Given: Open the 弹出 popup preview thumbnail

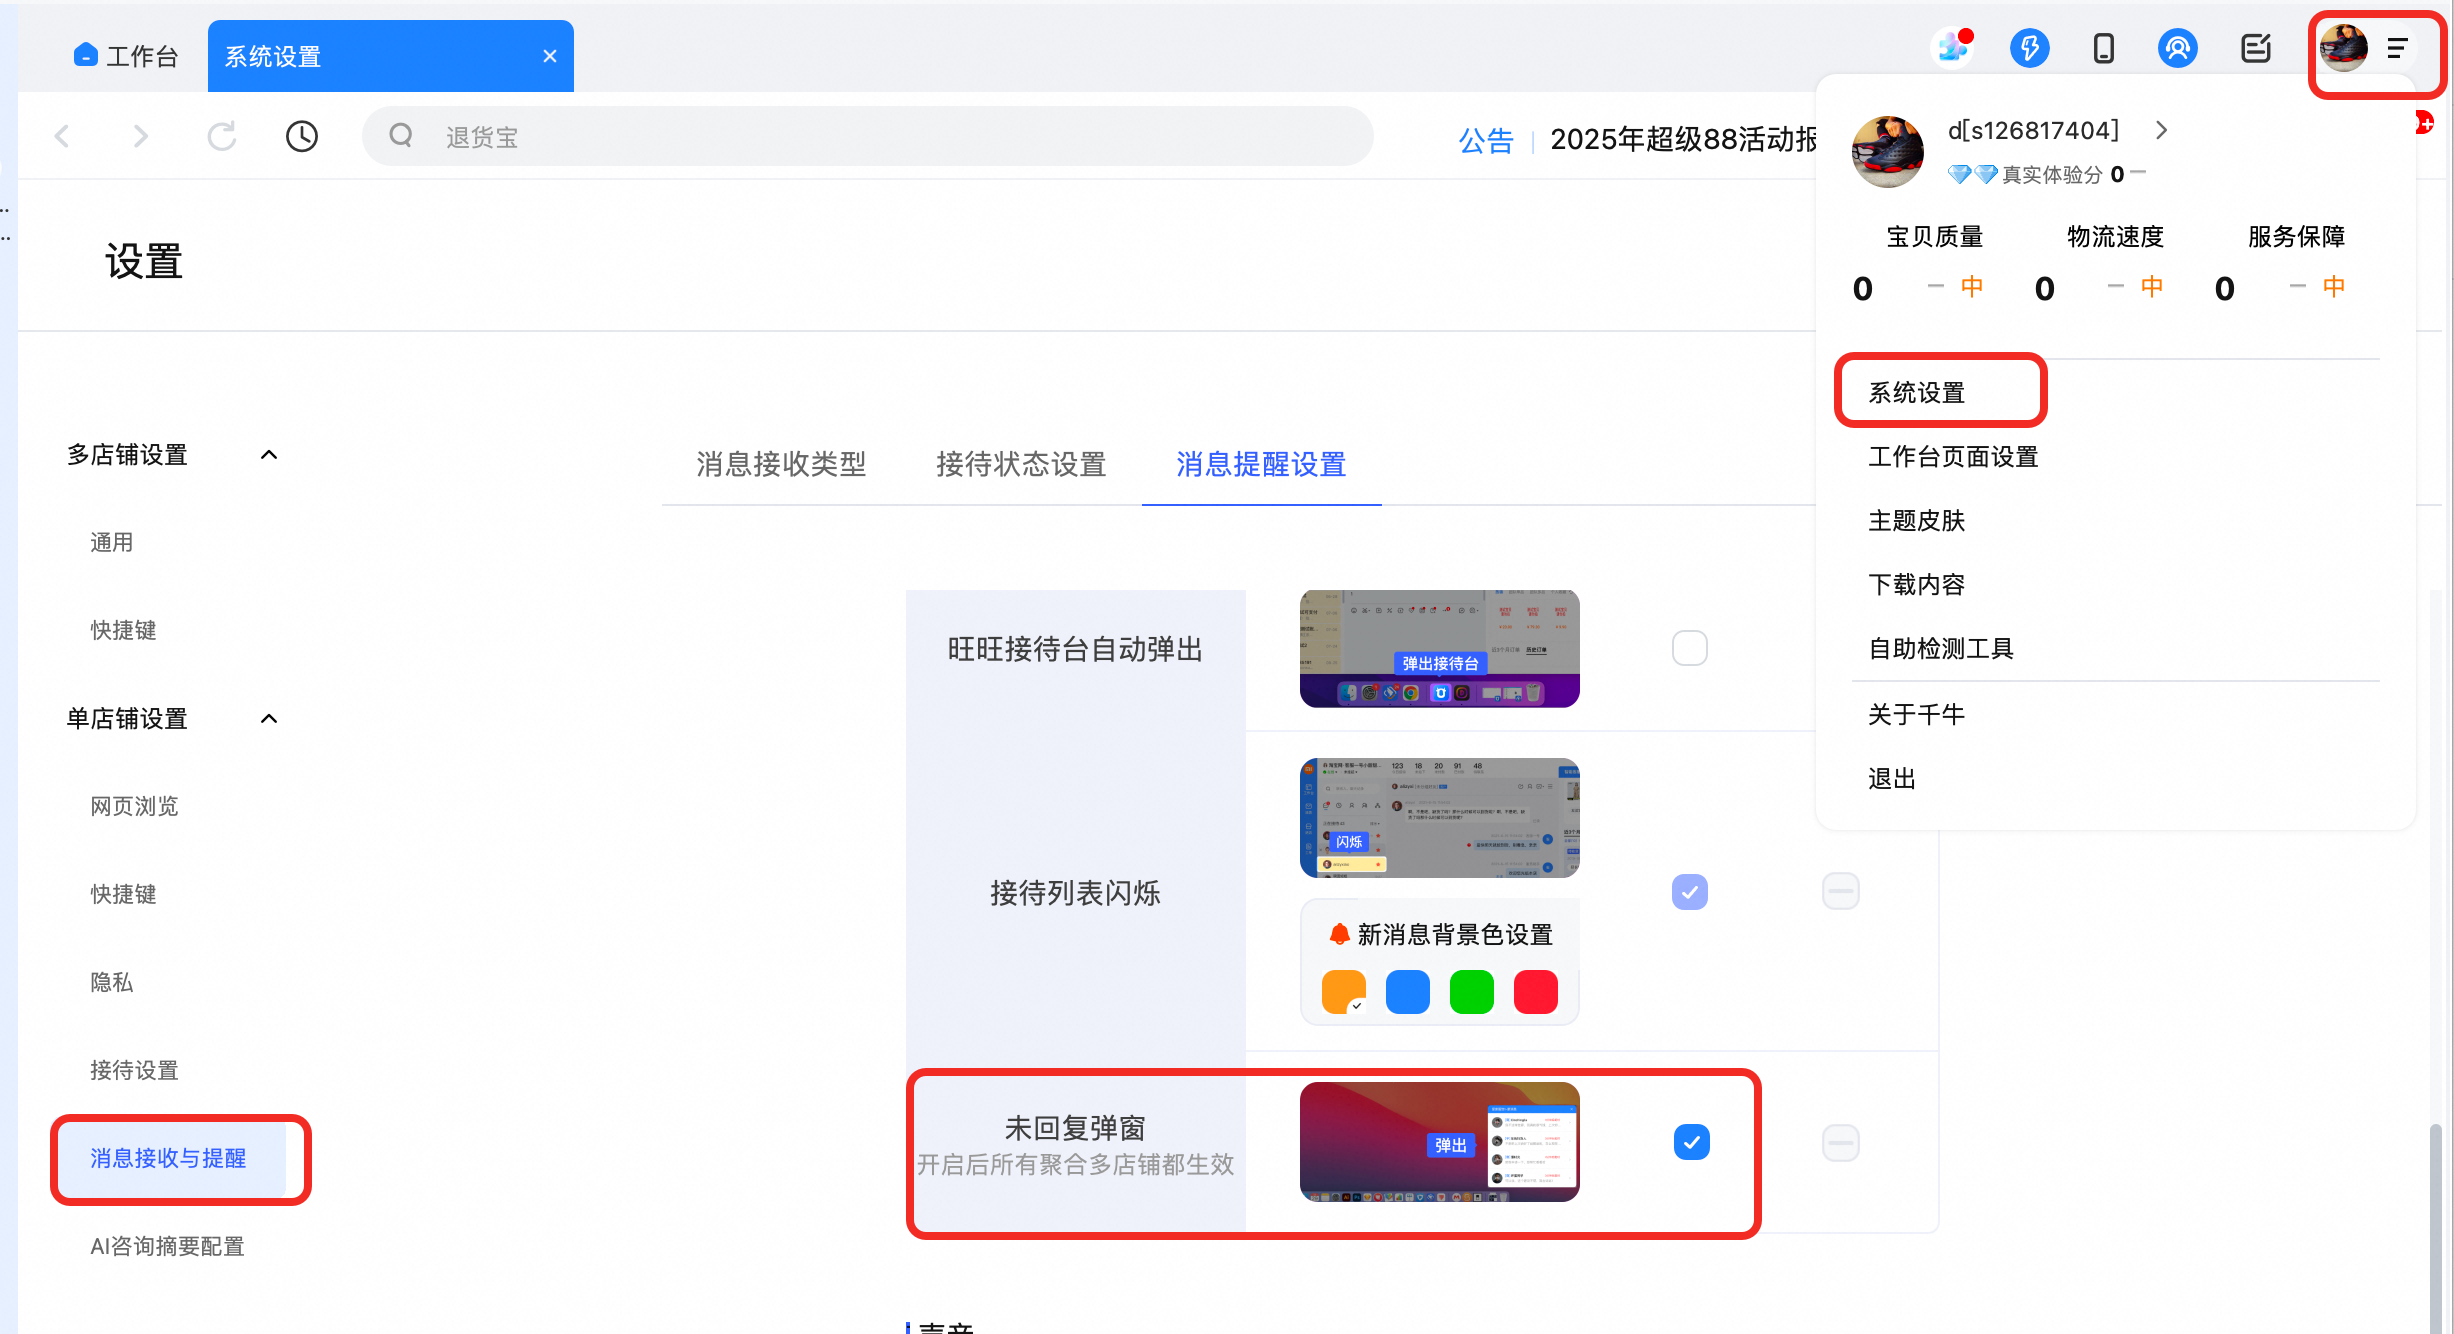Looking at the screenshot, I should (x=1439, y=1142).
